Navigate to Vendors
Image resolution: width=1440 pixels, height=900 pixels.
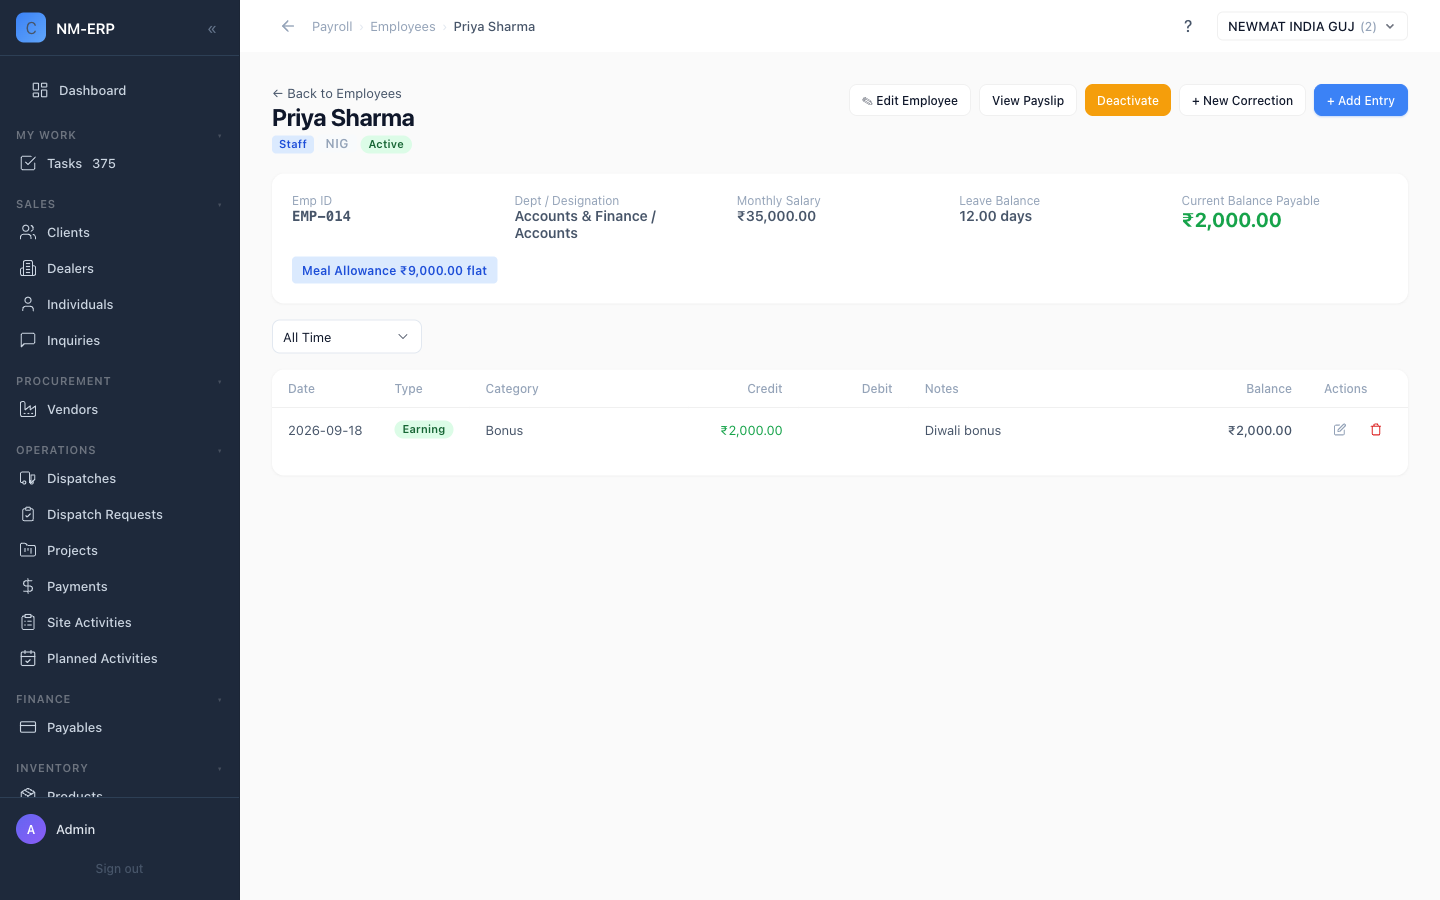point(120,409)
